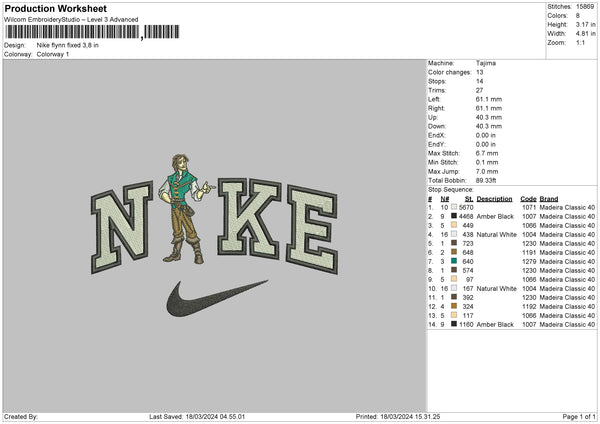Click the color swatch for stop 1
Image resolution: width=600 pixels, height=424 pixels.
click(454, 207)
